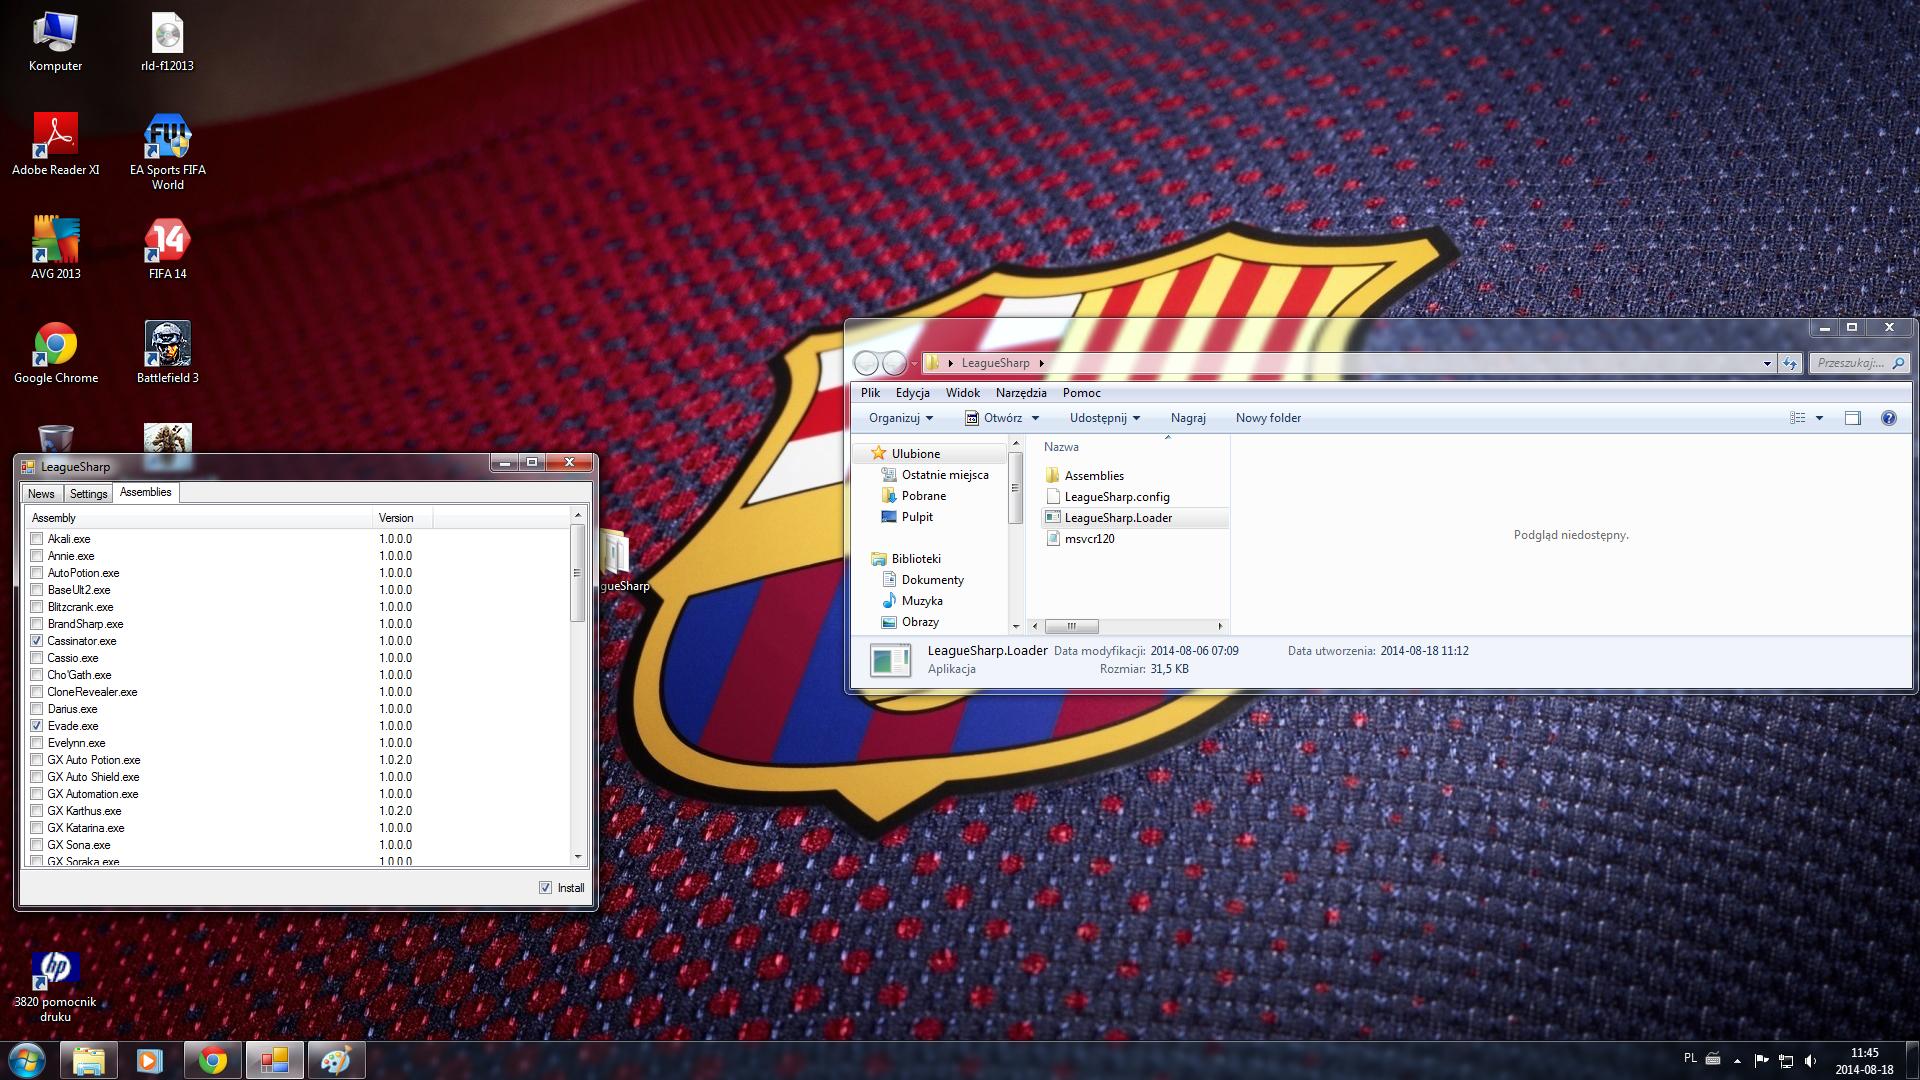
Task: Enable the BaseUlt2.exe assembly
Action: click(x=37, y=590)
